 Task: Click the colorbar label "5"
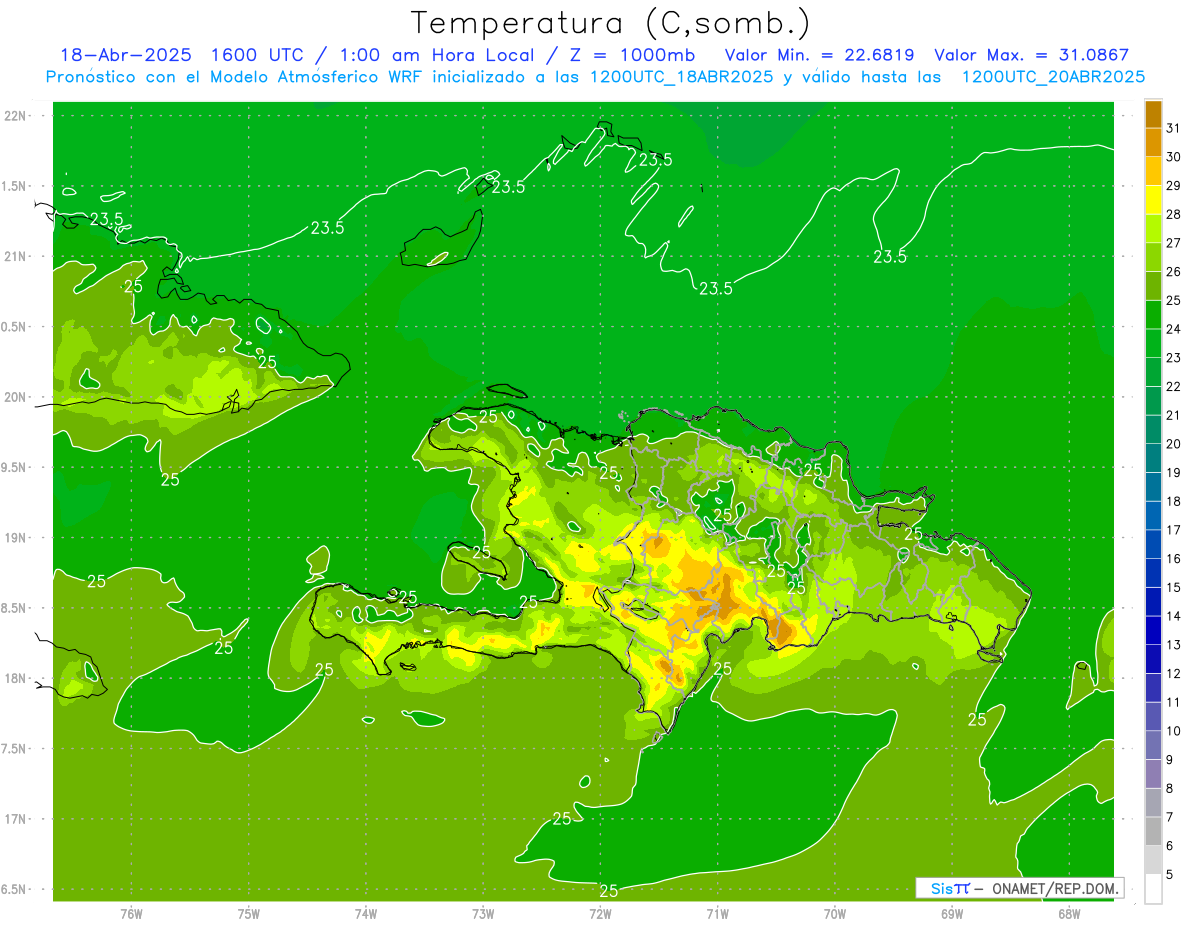click(1170, 874)
